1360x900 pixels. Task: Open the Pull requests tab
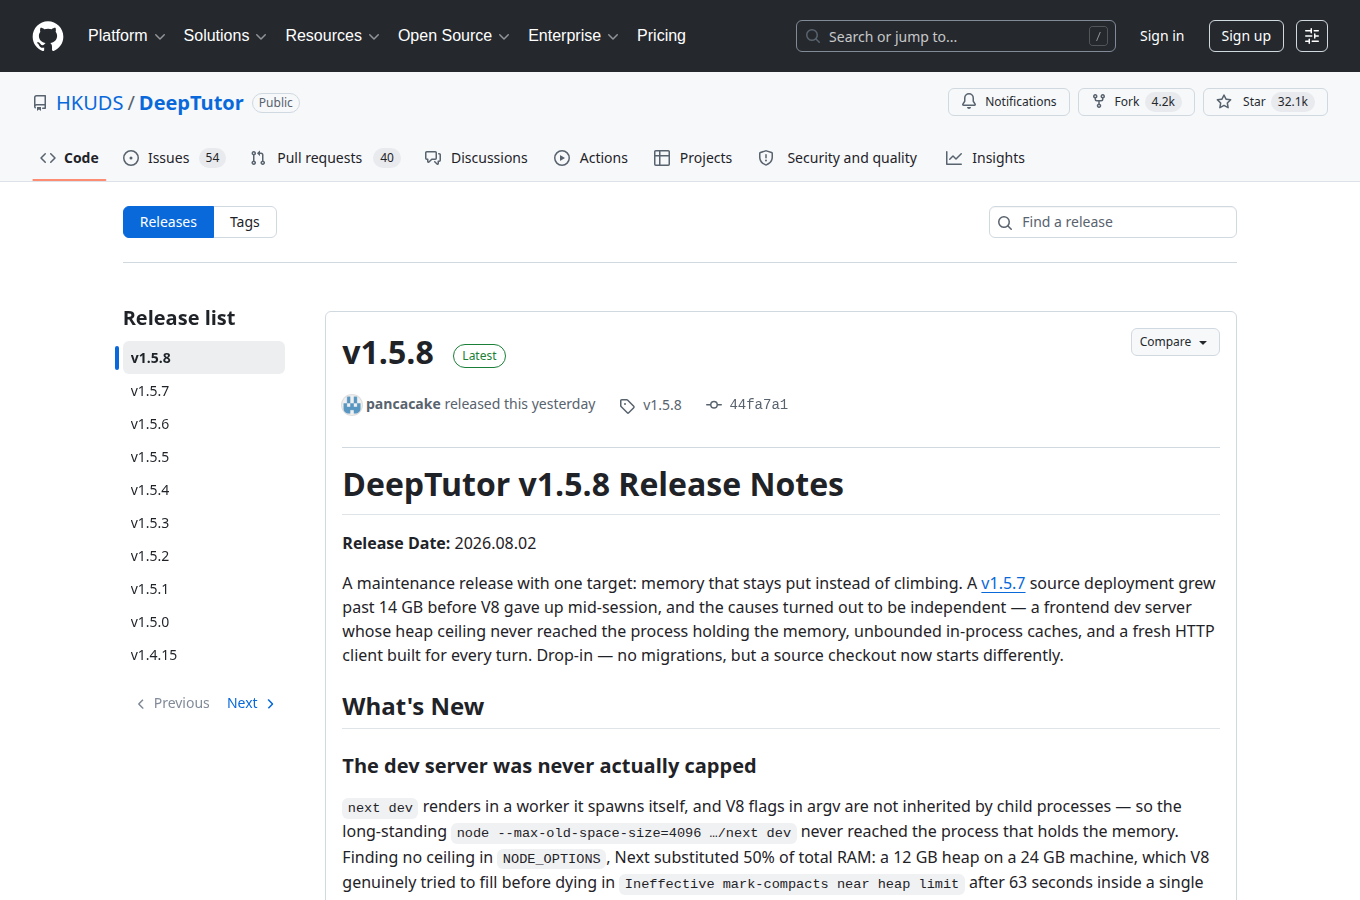[324, 158]
